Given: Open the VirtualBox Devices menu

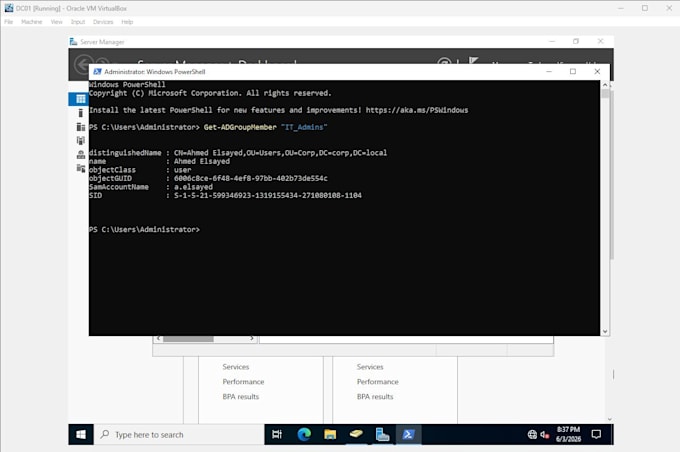Looking at the screenshot, I should [103, 22].
